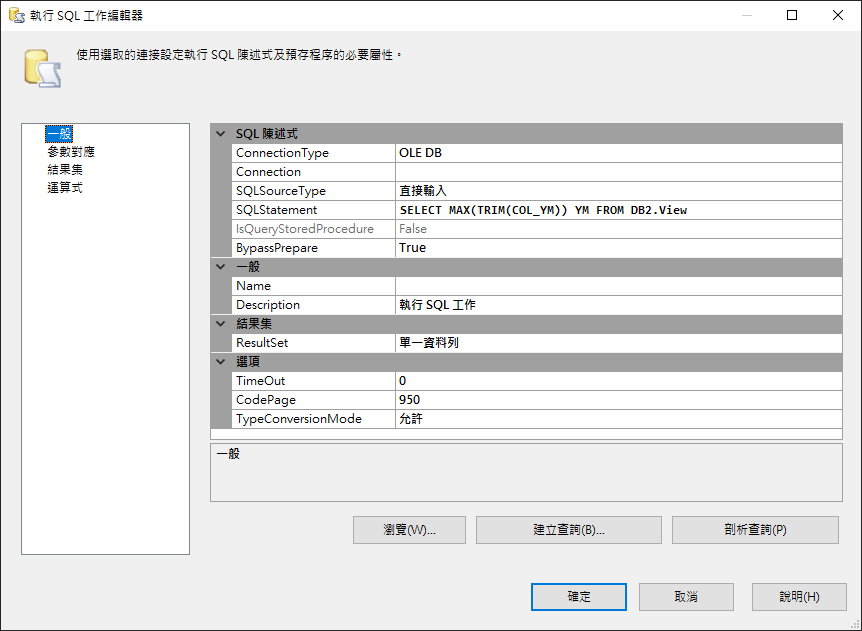Confirm with the 確定 button

tap(579, 597)
